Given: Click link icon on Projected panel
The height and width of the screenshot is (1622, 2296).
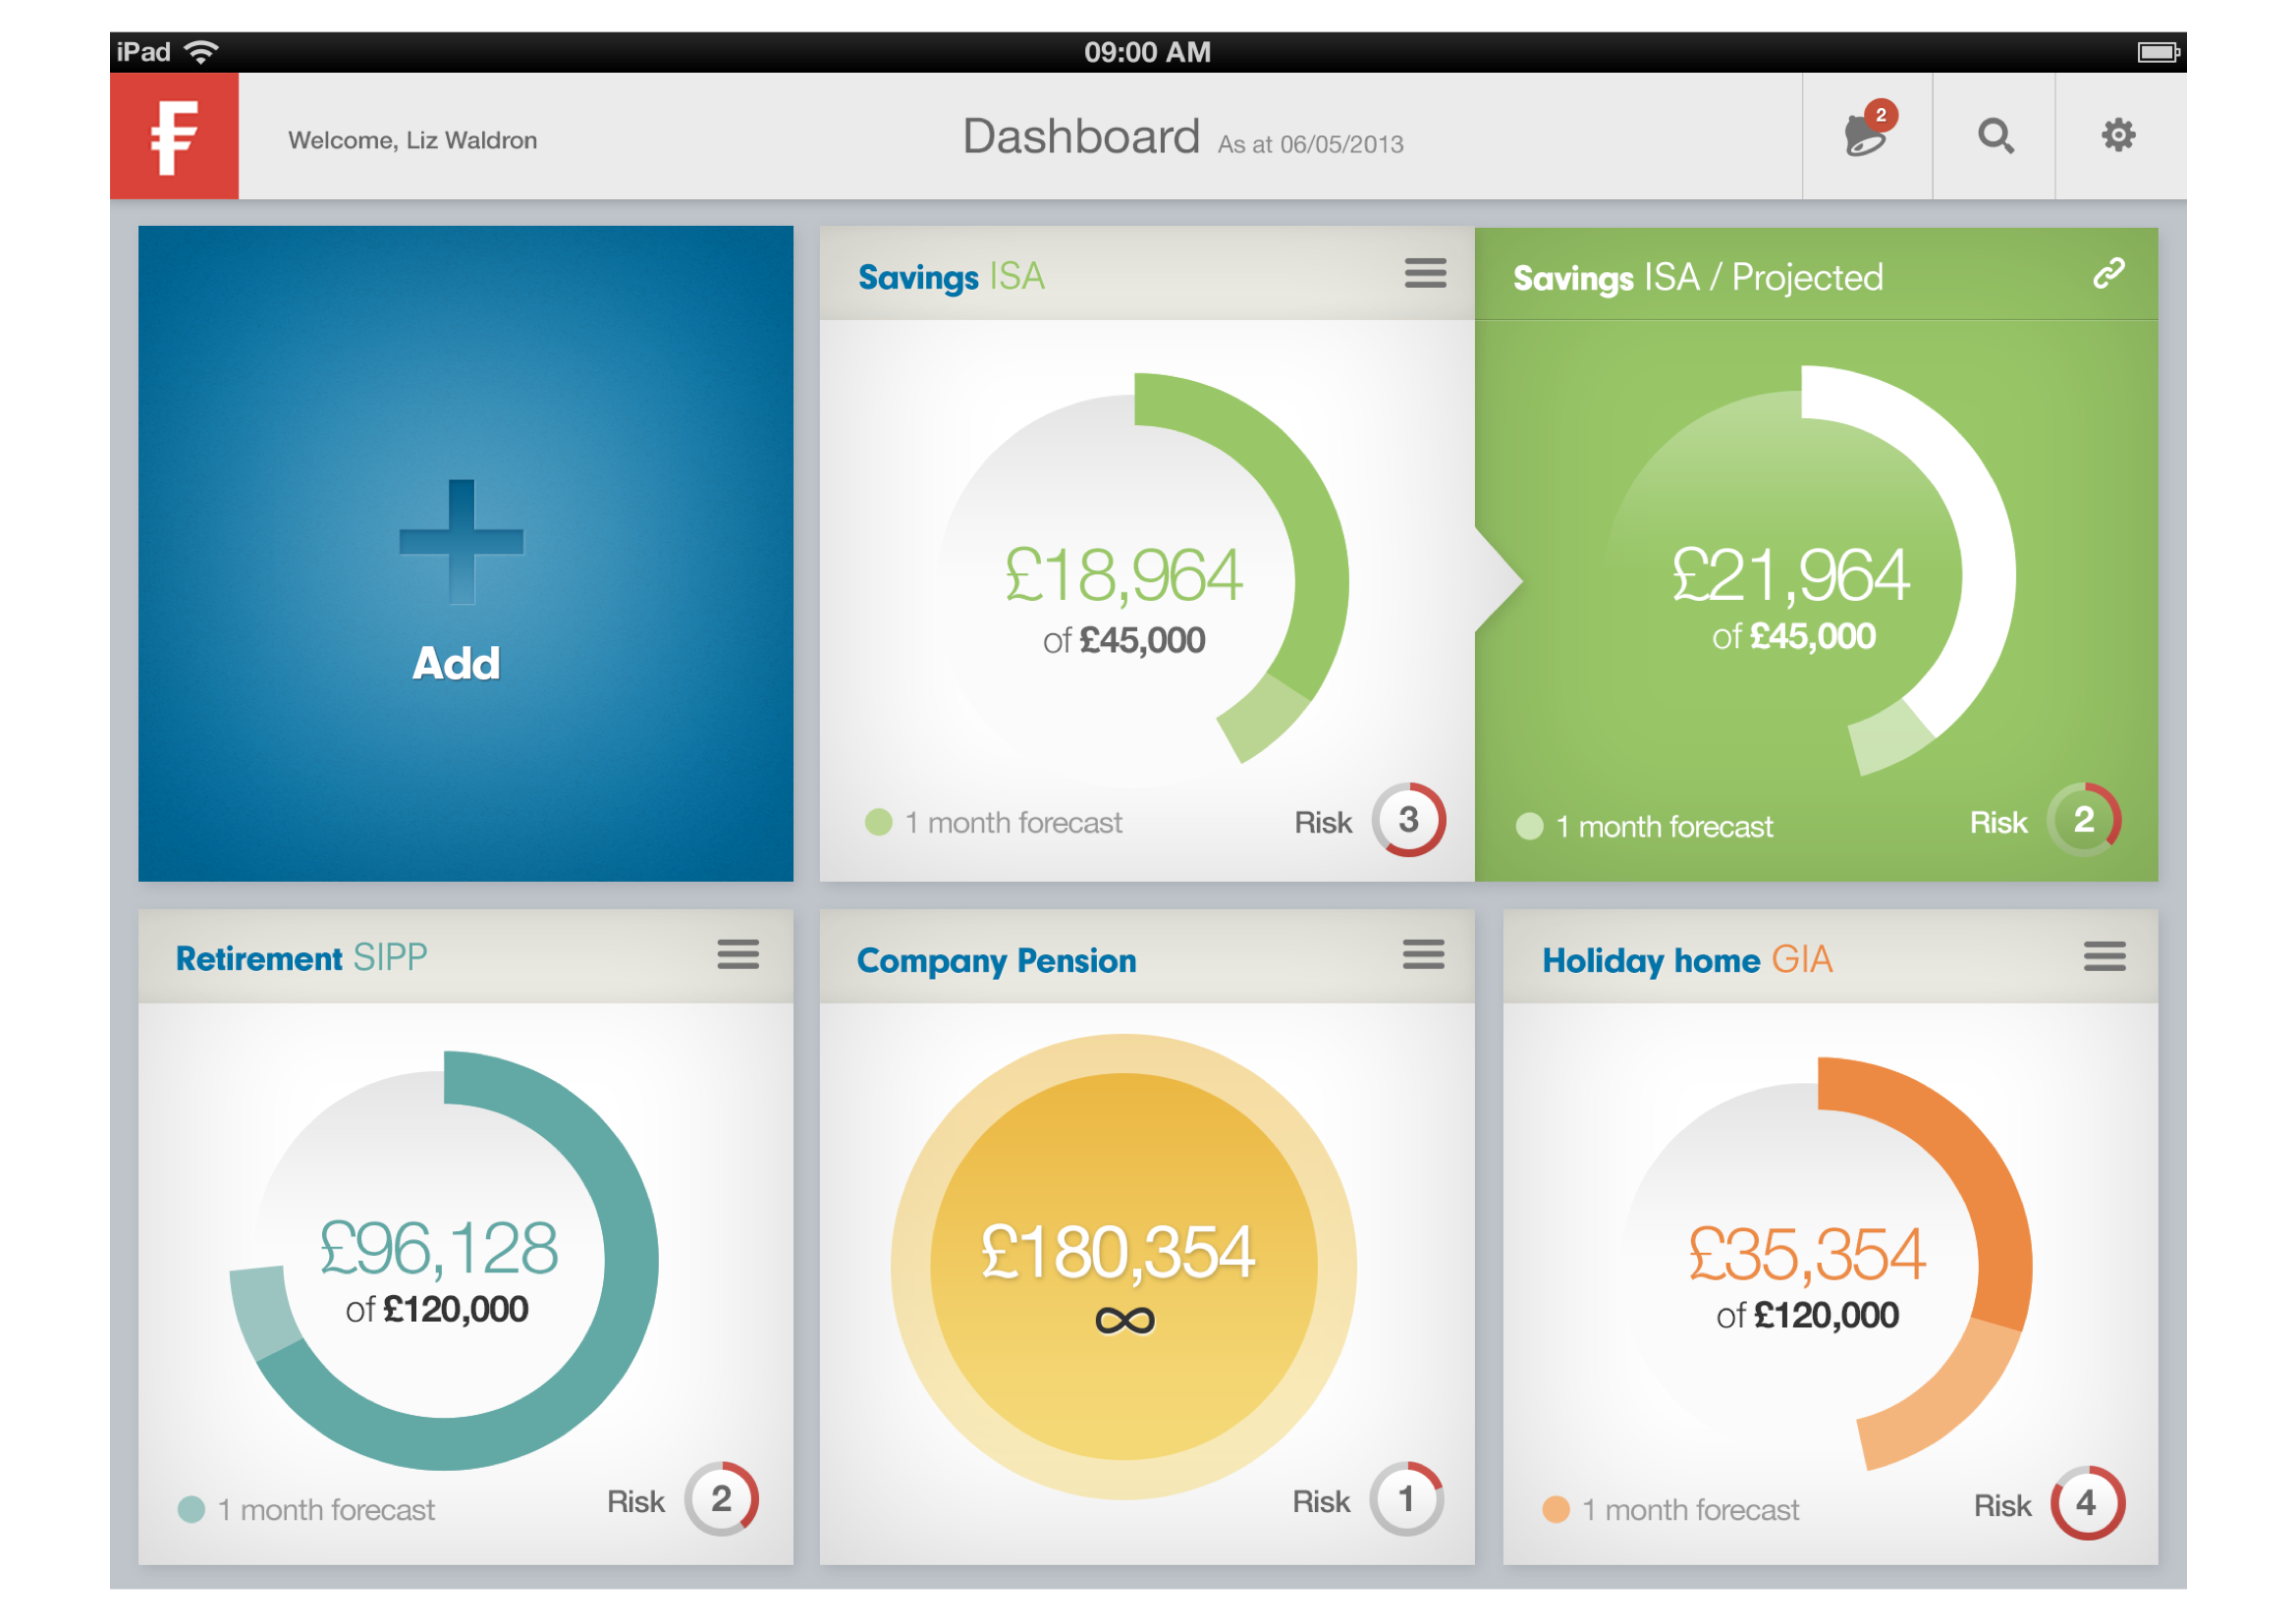Looking at the screenshot, I should tap(2108, 273).
